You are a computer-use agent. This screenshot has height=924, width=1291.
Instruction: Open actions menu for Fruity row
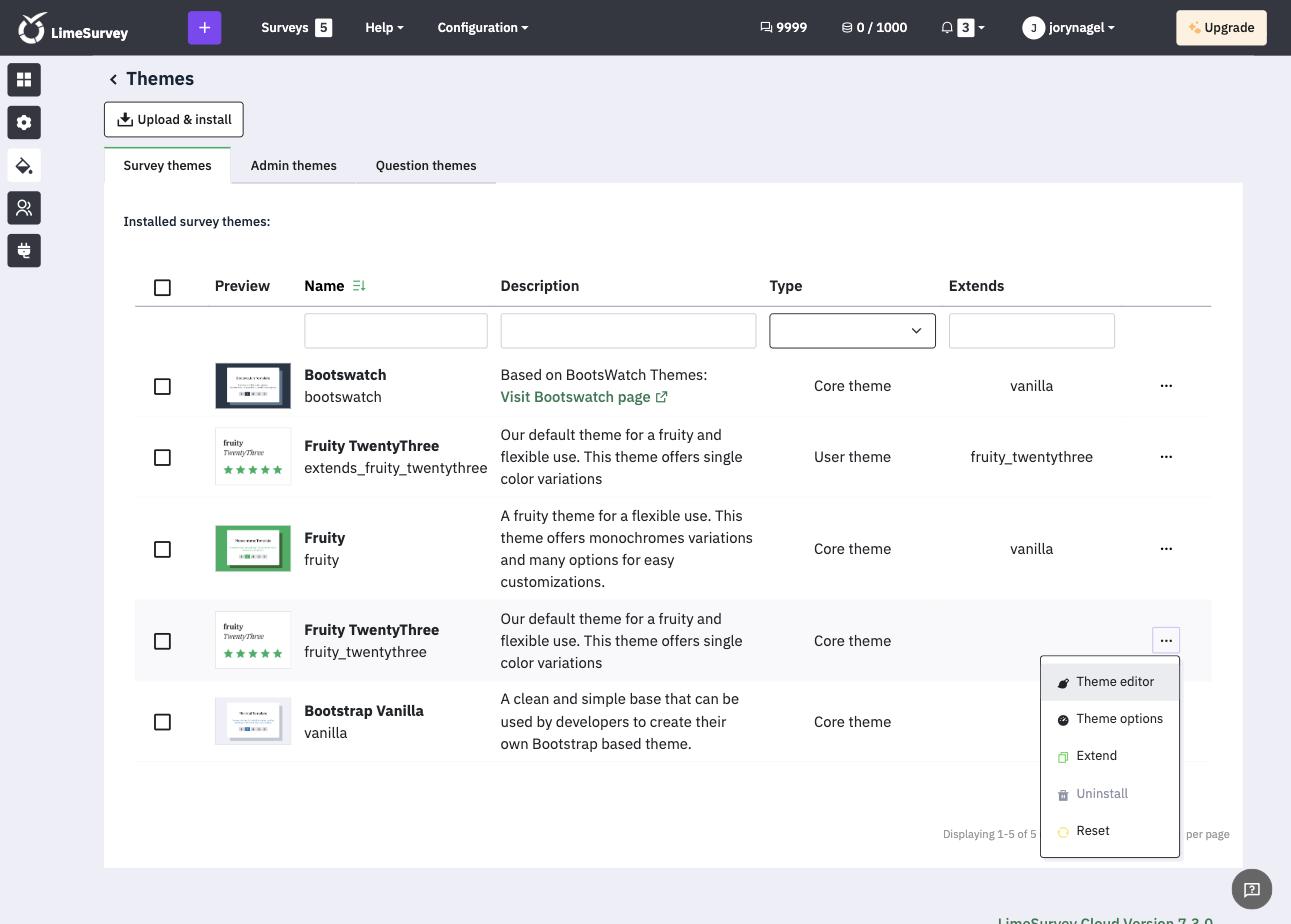(x=1166, y=549)
